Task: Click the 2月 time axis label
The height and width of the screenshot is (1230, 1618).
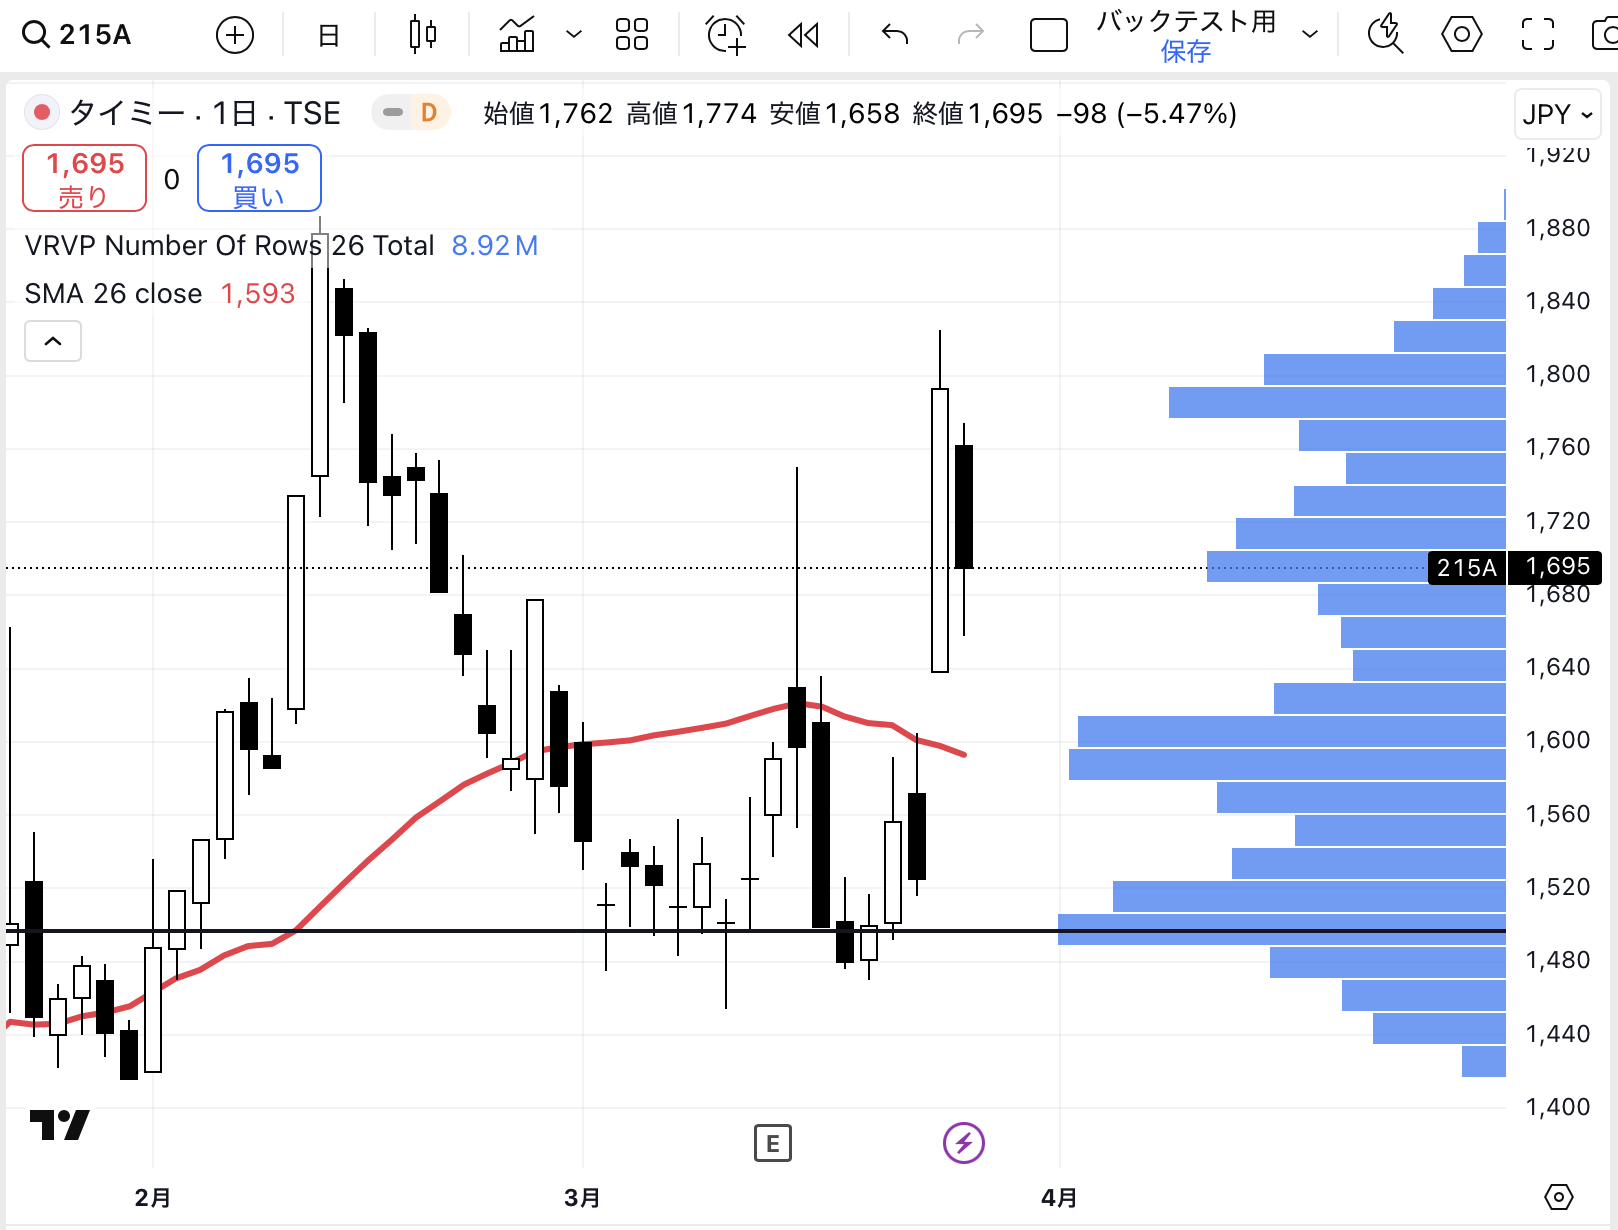Action: click(x=153, y=1197)
